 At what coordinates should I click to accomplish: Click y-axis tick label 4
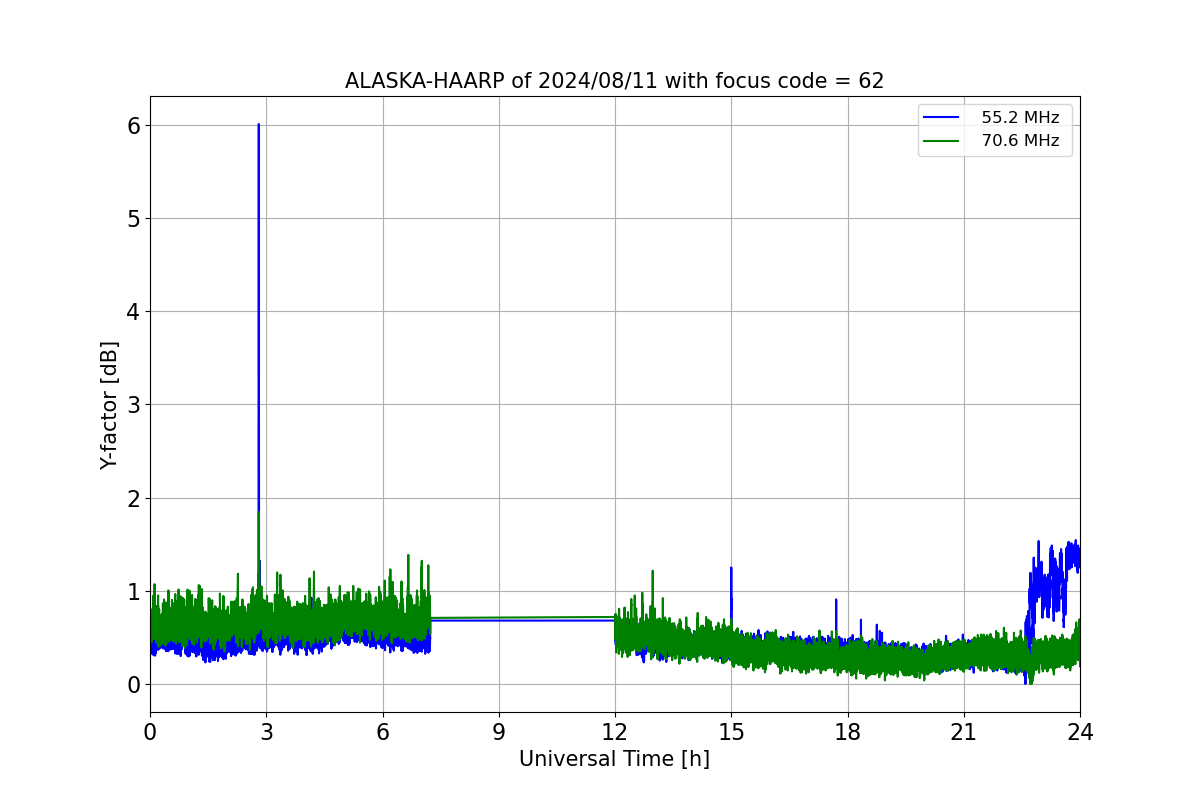click(x=133, y=311)
